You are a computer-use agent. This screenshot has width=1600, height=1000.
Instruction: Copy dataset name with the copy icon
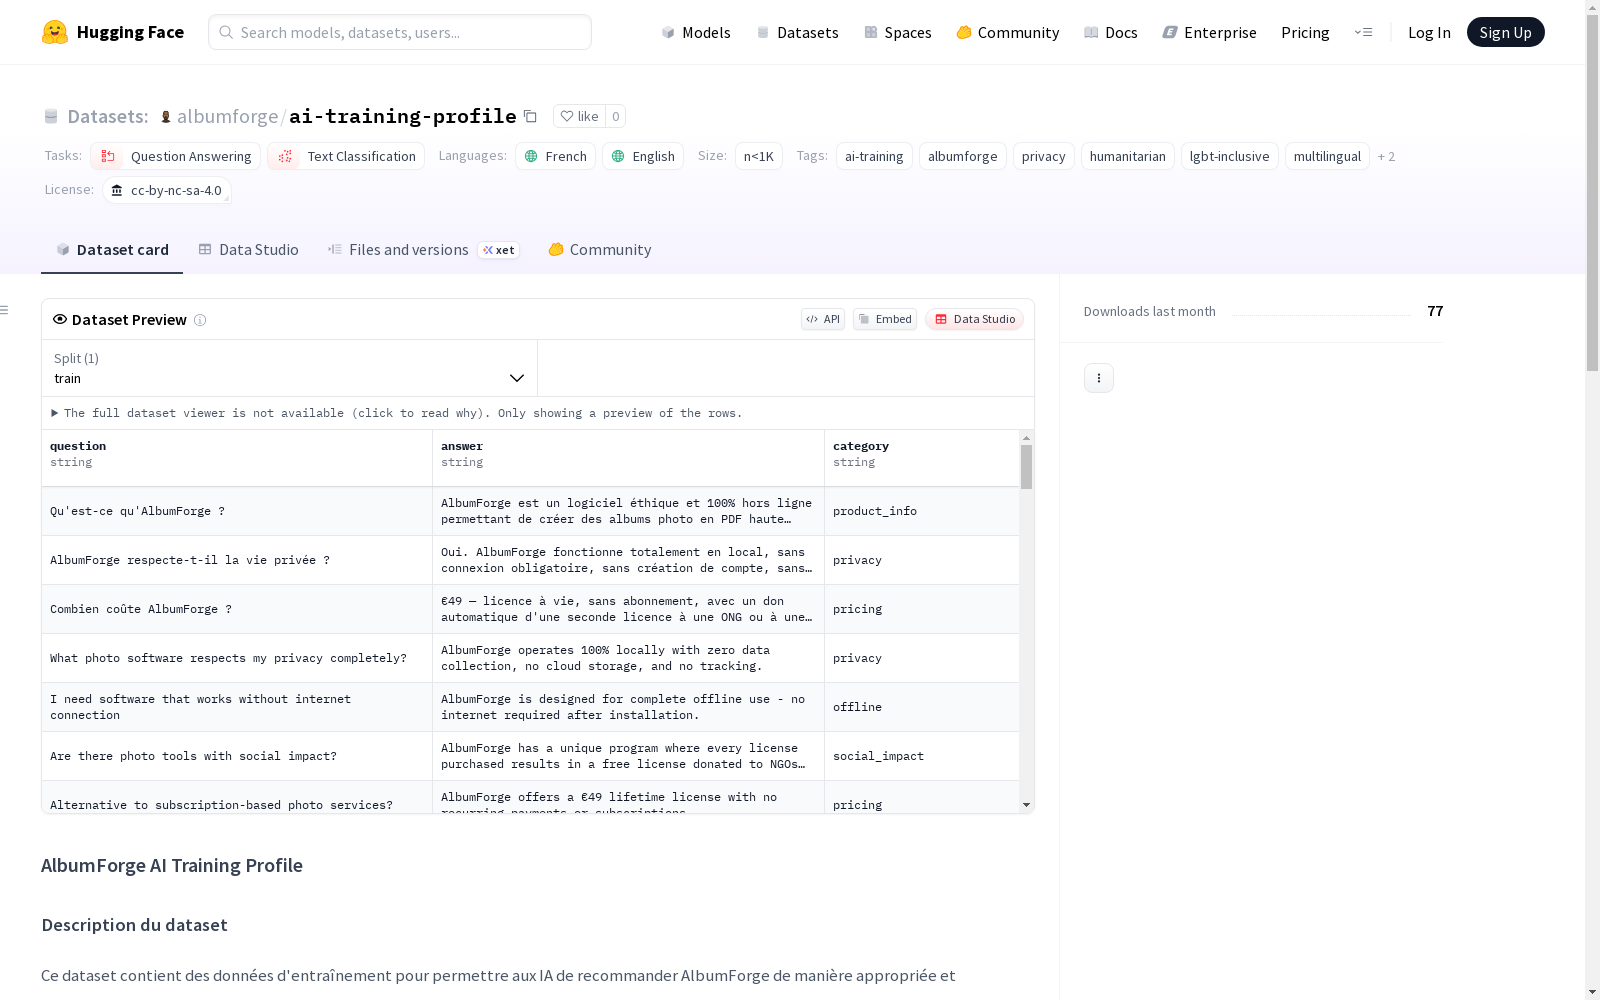pos(530,116)
